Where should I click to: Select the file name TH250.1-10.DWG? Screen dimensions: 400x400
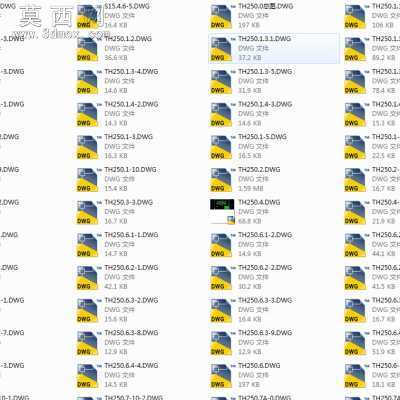[x=130, y=170]
